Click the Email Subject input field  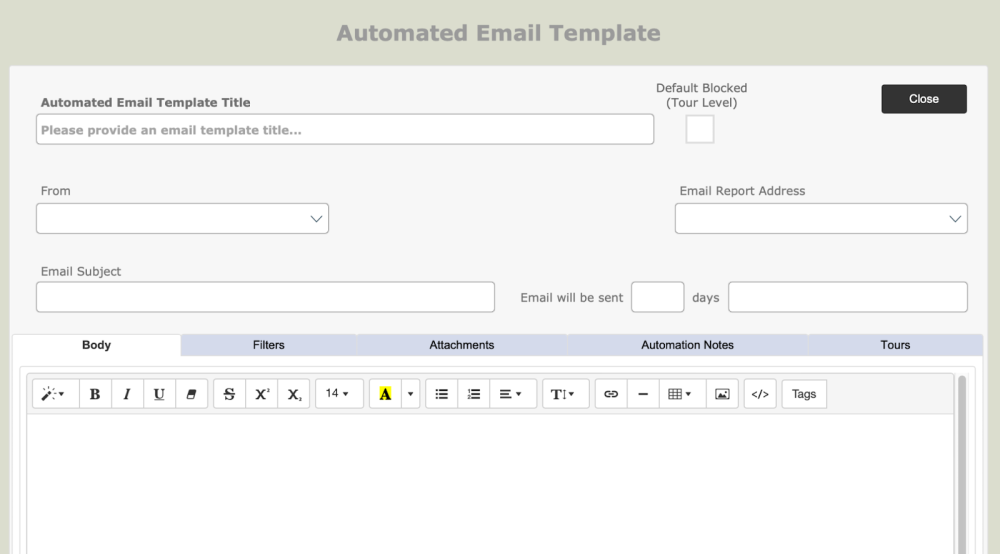[265, 297]
